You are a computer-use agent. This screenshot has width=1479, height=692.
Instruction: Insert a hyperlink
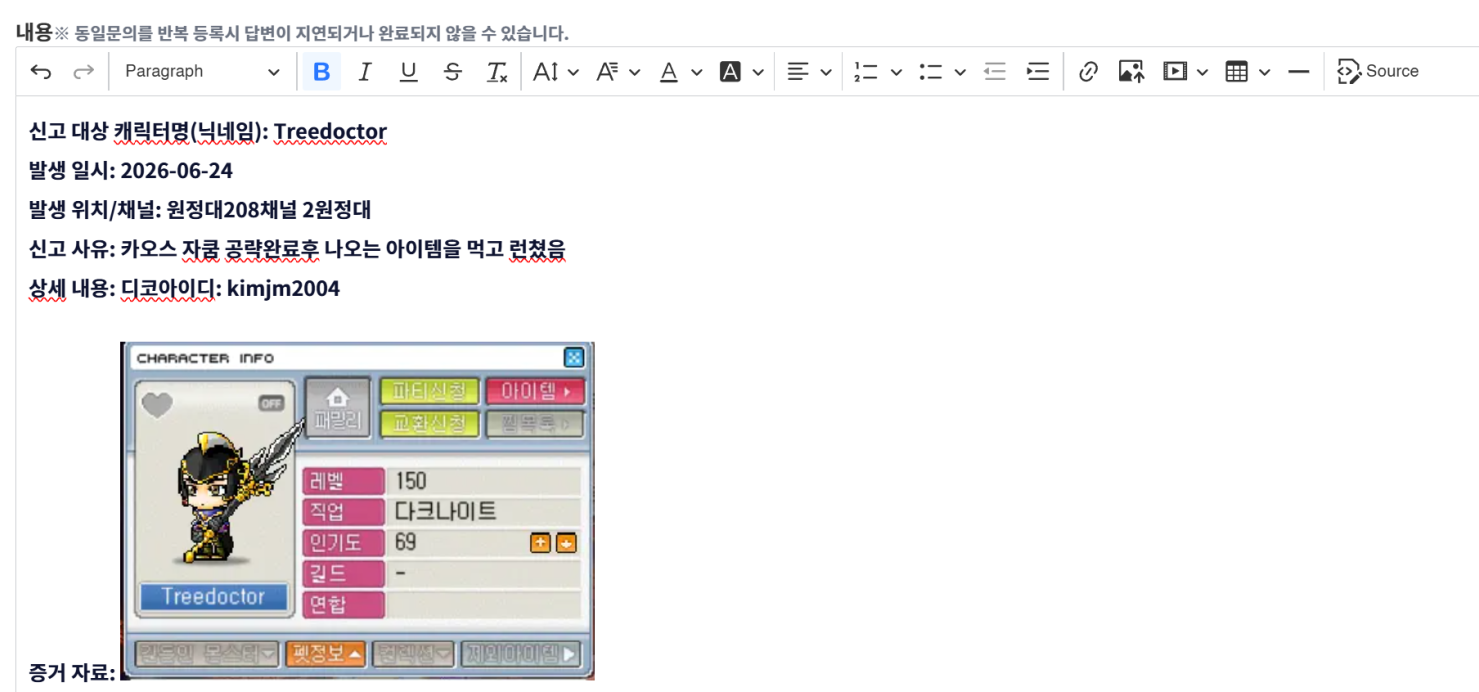point(1088,71)
